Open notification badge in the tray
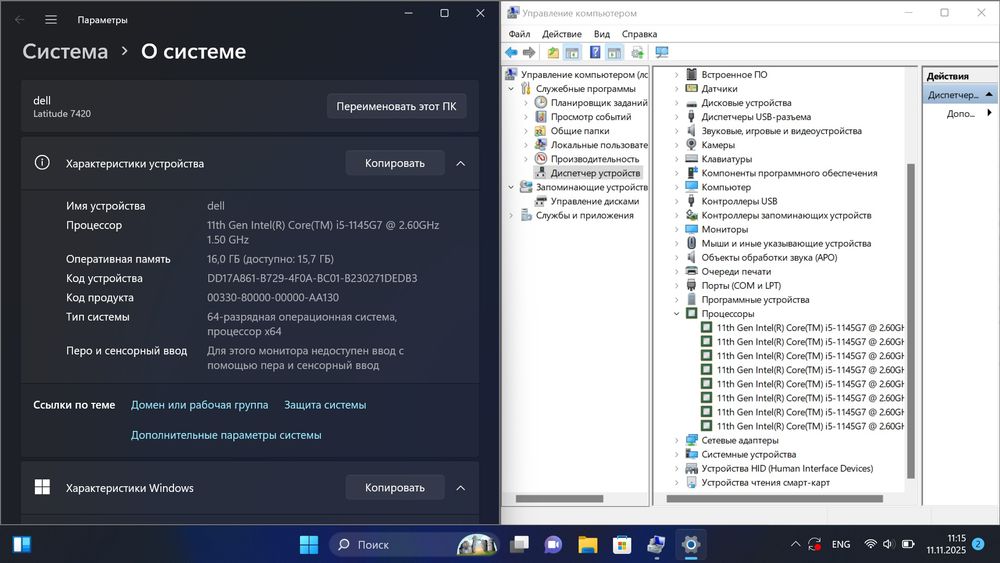This screenshot has height=563, width=1000. tap(978, 544)
